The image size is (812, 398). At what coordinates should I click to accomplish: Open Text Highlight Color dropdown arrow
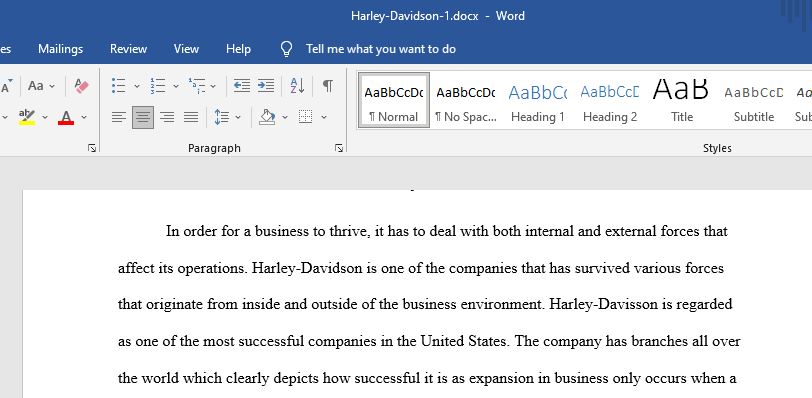tap(45, 117)
